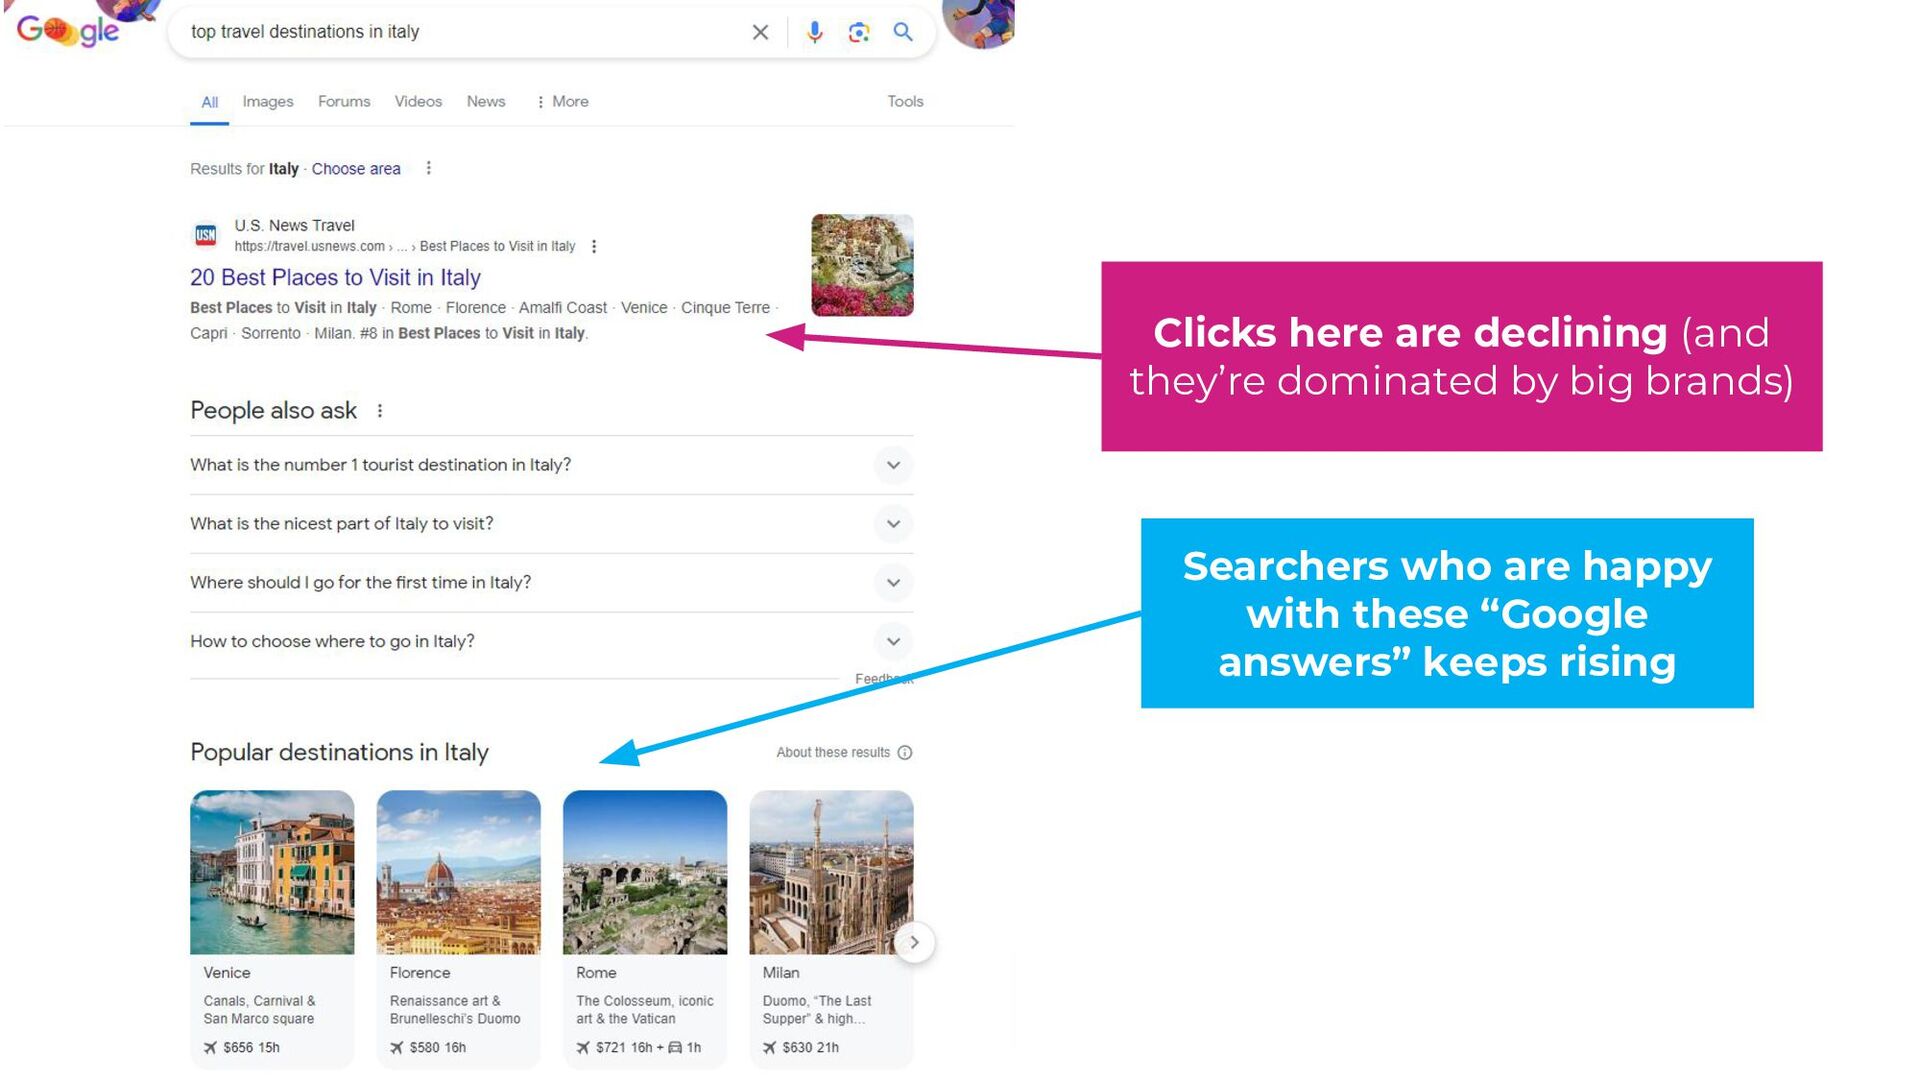Expand the number 1 tourist destination question
The width and height of the screenshot is (1920, 1080).
click(551, 465)
